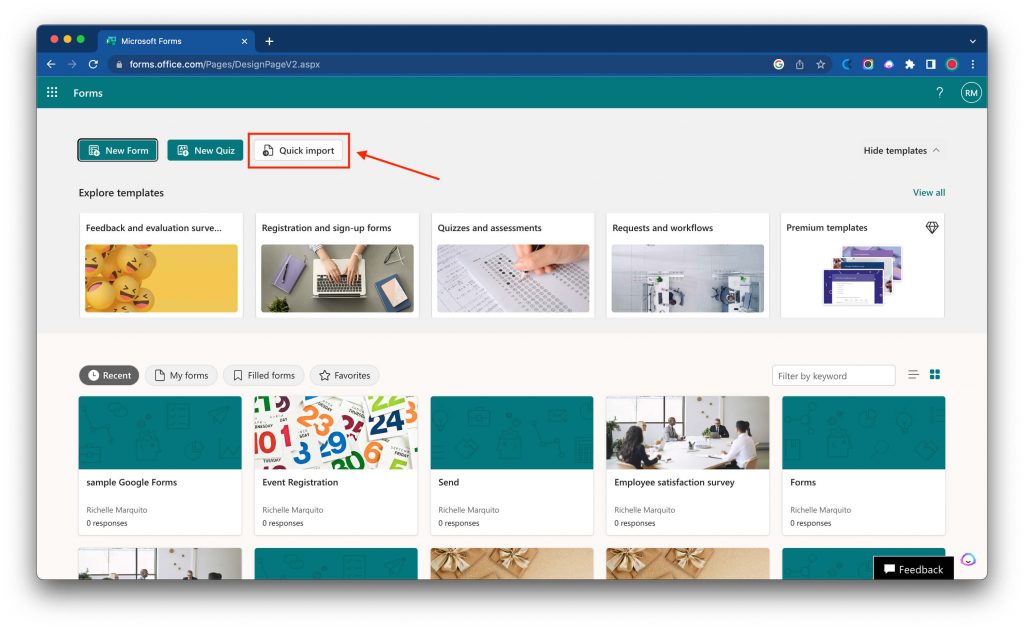The height and width of the screenshot is (628, 1024).
Task: Expand the browser tab search chevron
Action: point(972,40)
